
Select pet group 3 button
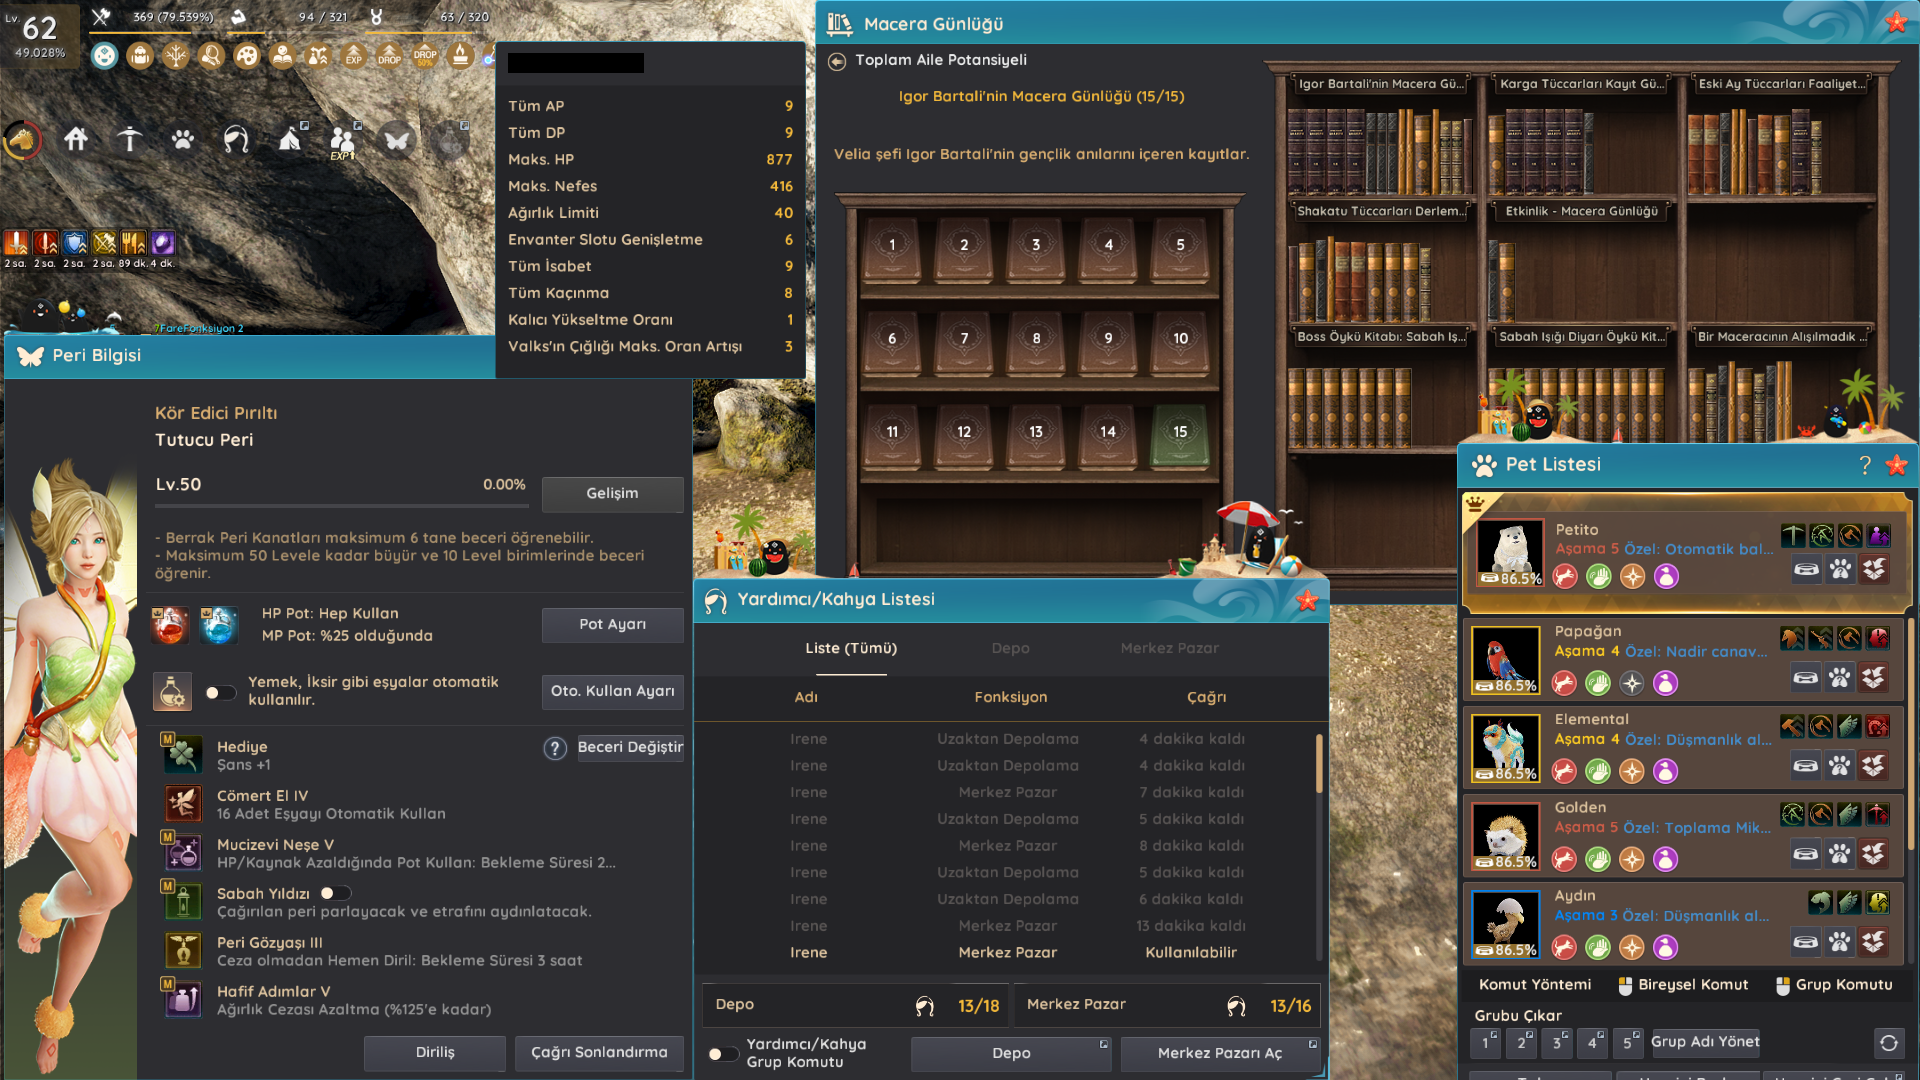[1557, 1043]
